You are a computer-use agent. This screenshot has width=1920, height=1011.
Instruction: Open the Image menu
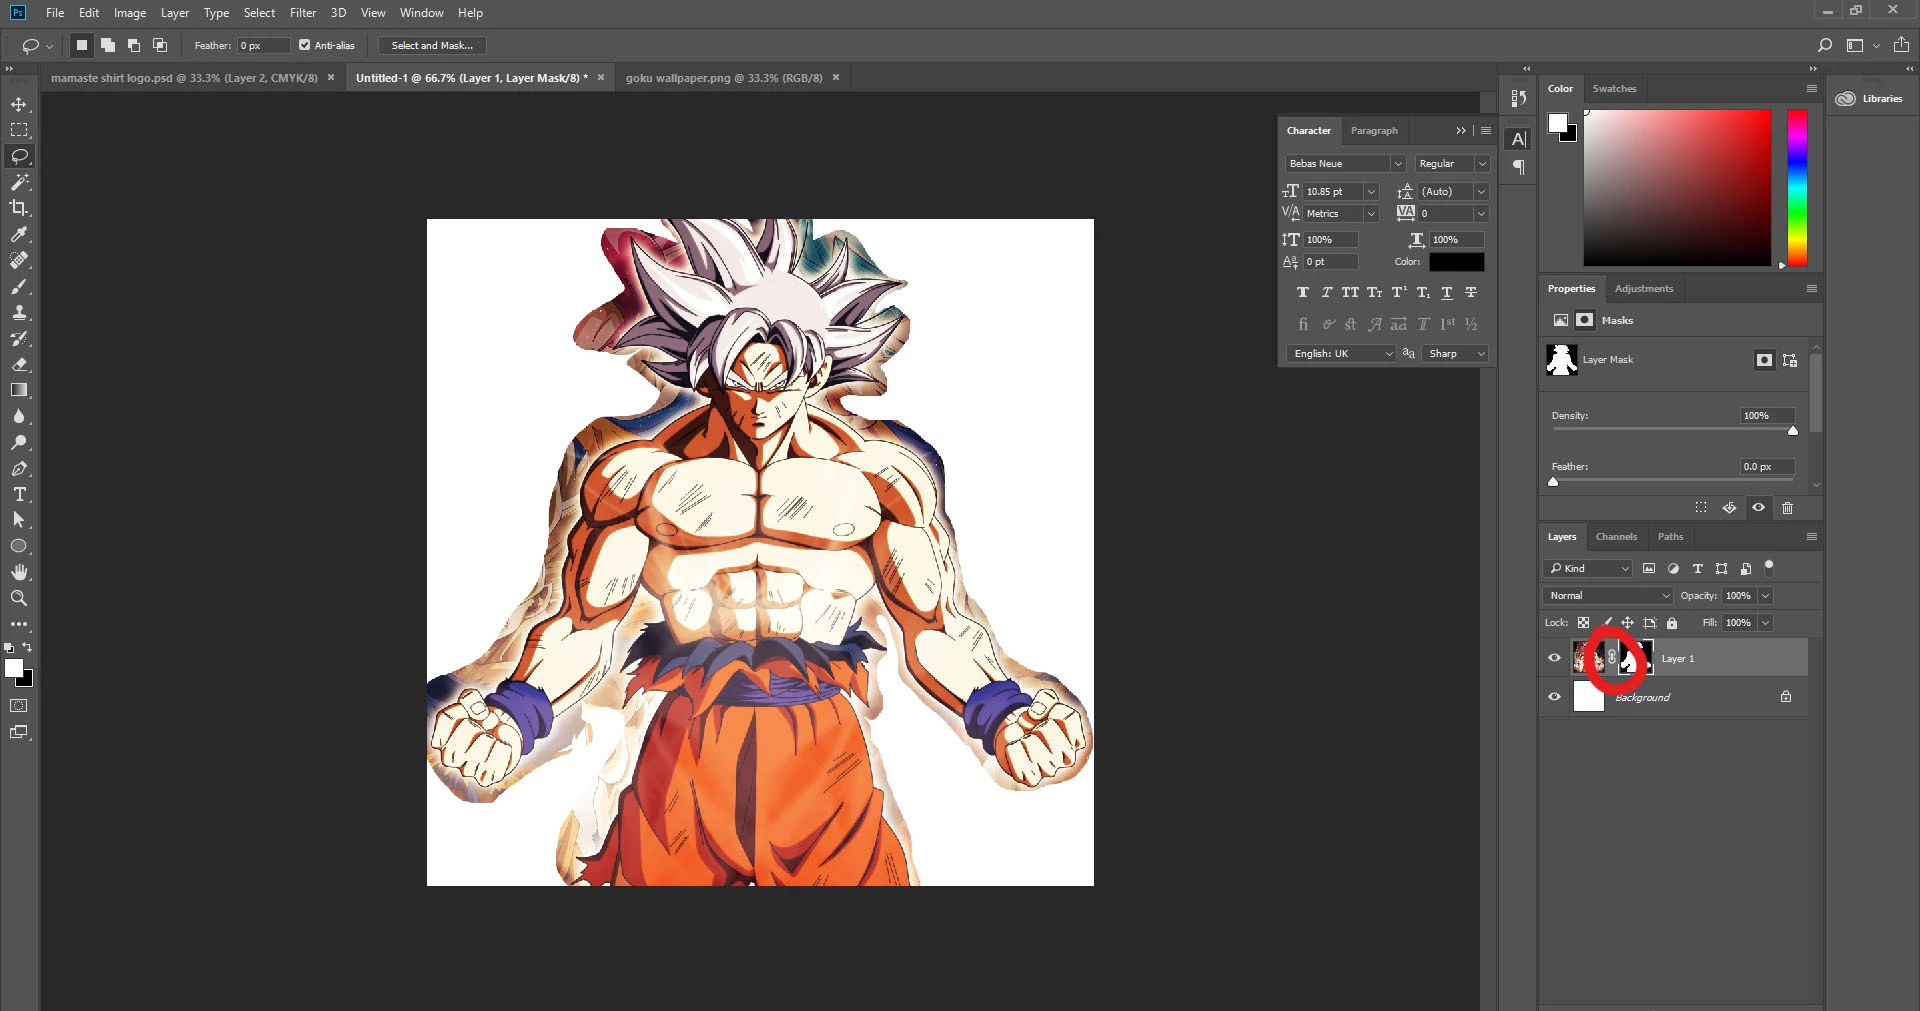click(x=130, y=13)
